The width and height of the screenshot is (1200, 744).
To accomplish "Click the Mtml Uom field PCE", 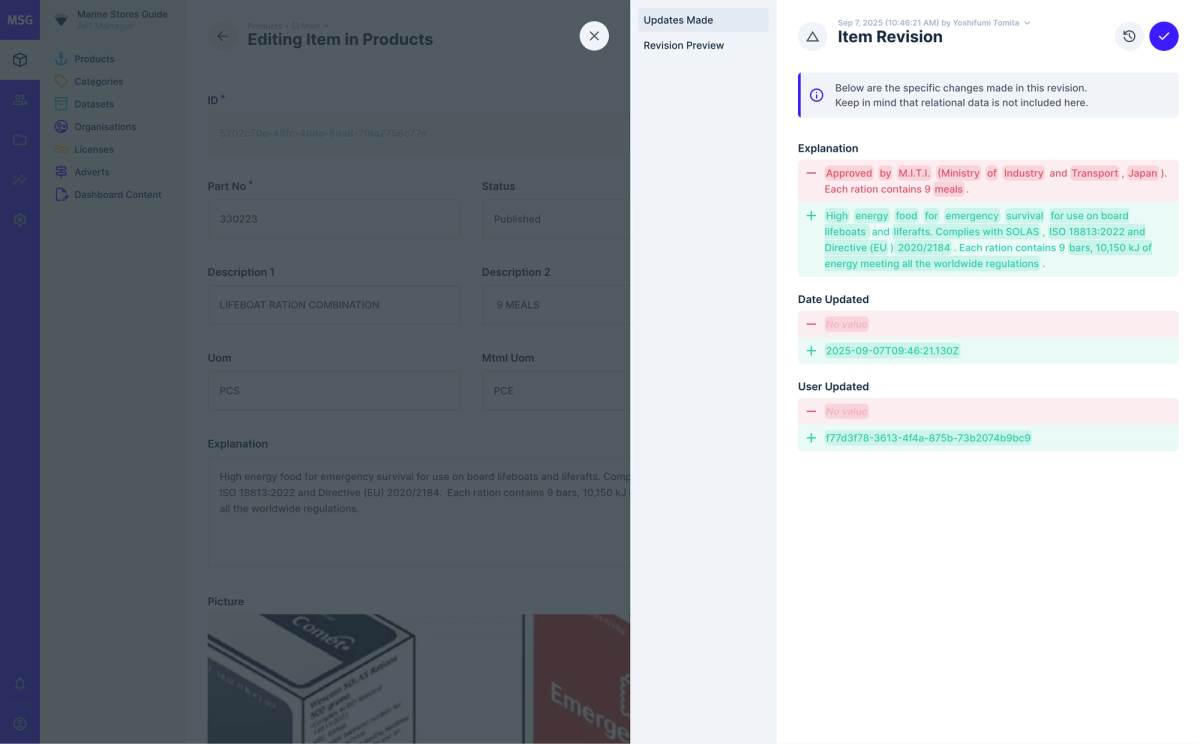I will coord(556,391).
